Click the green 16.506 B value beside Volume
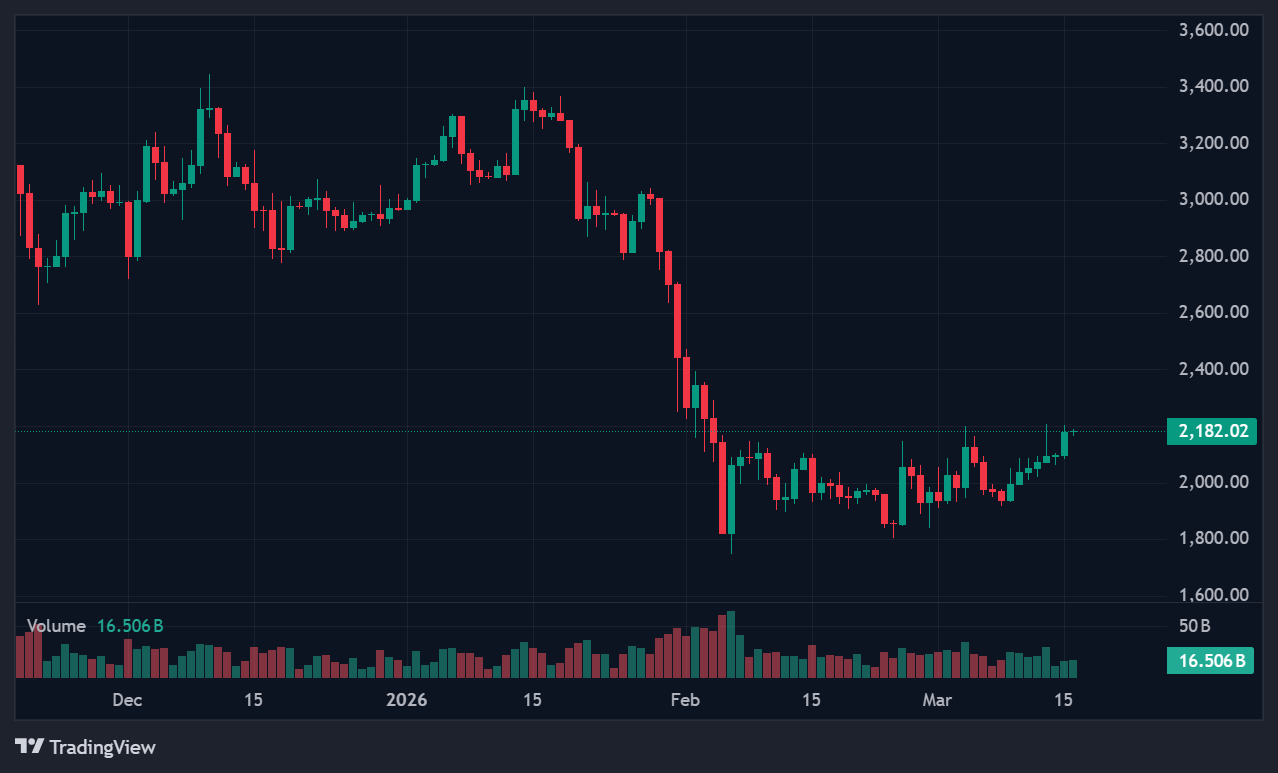The width and height of the screenshot is (1278, 773). [130, 626]
